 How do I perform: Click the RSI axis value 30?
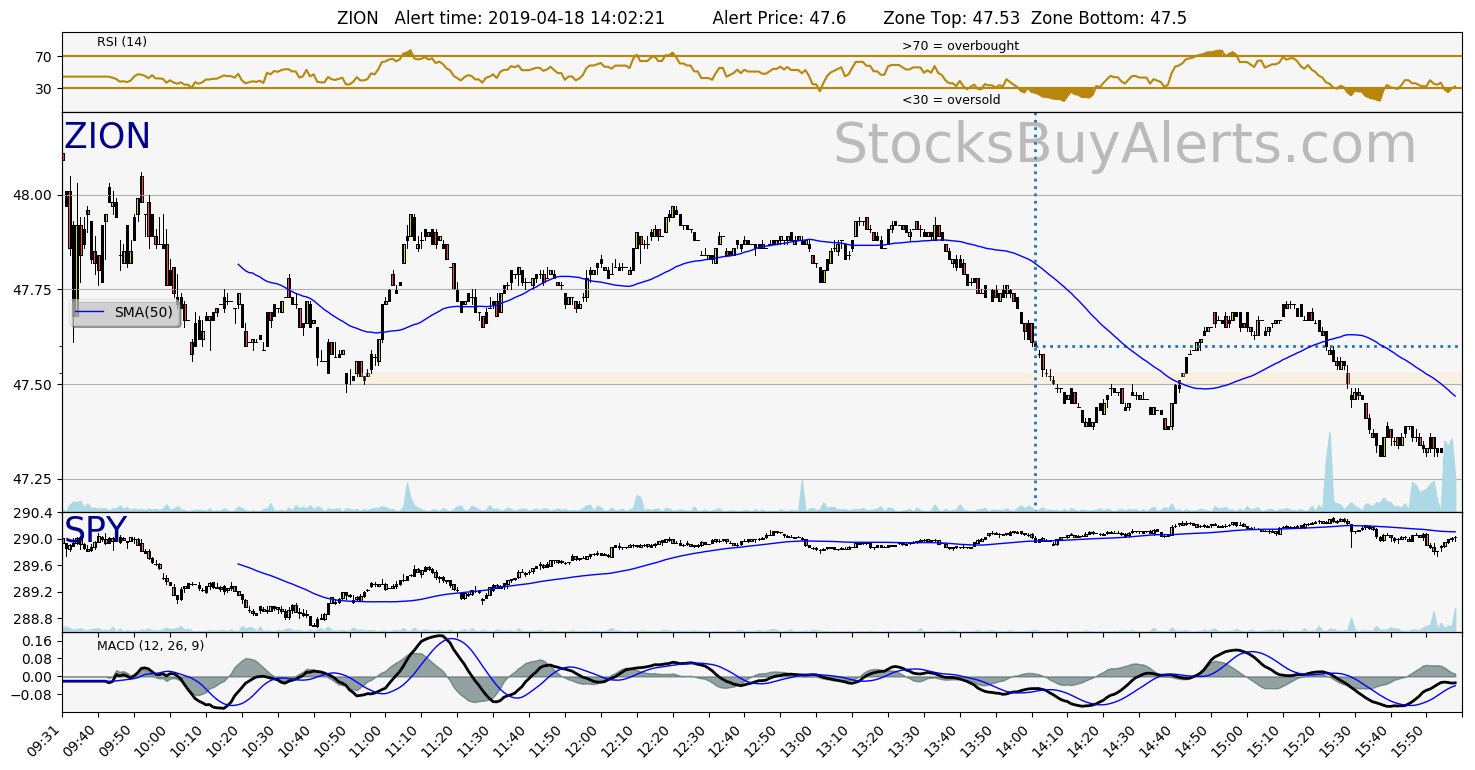[43, 89]
